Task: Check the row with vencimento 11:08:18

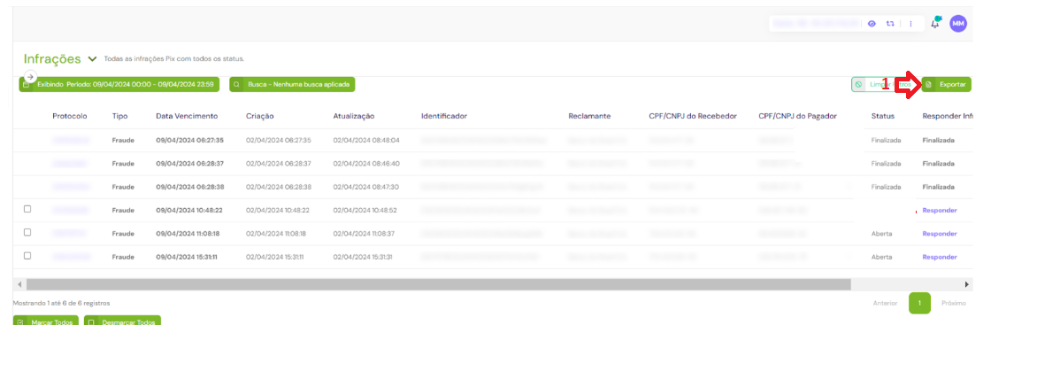Action: coord(28,232)
